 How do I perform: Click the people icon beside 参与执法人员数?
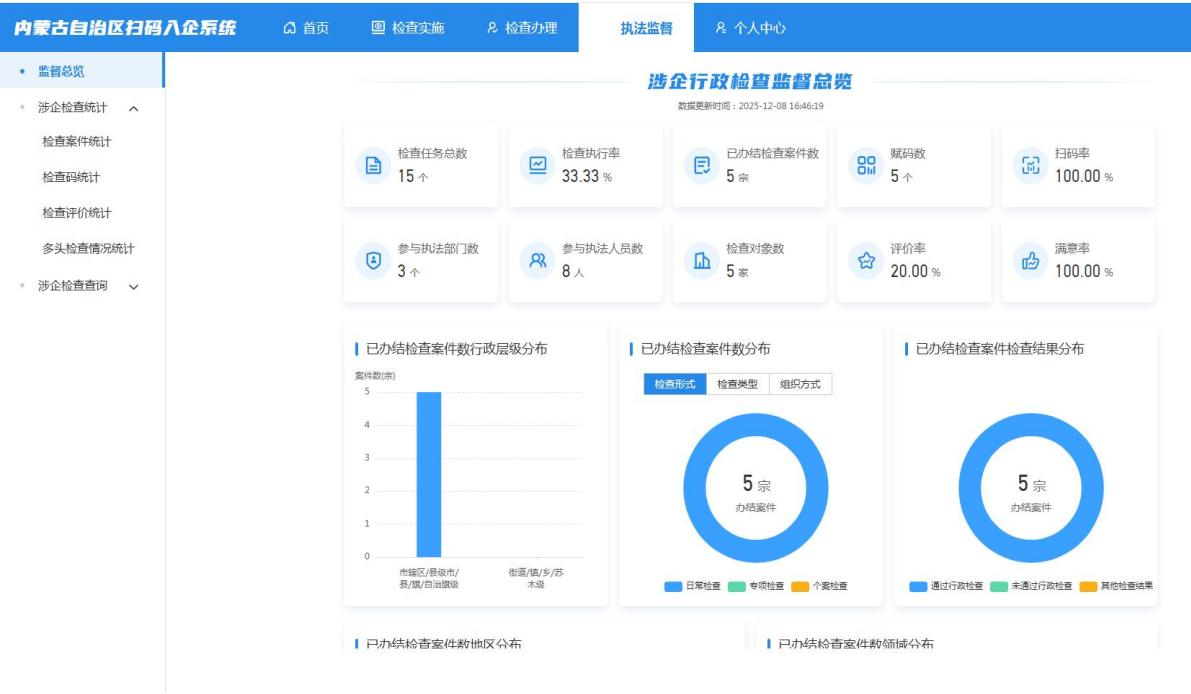[538, 261]
